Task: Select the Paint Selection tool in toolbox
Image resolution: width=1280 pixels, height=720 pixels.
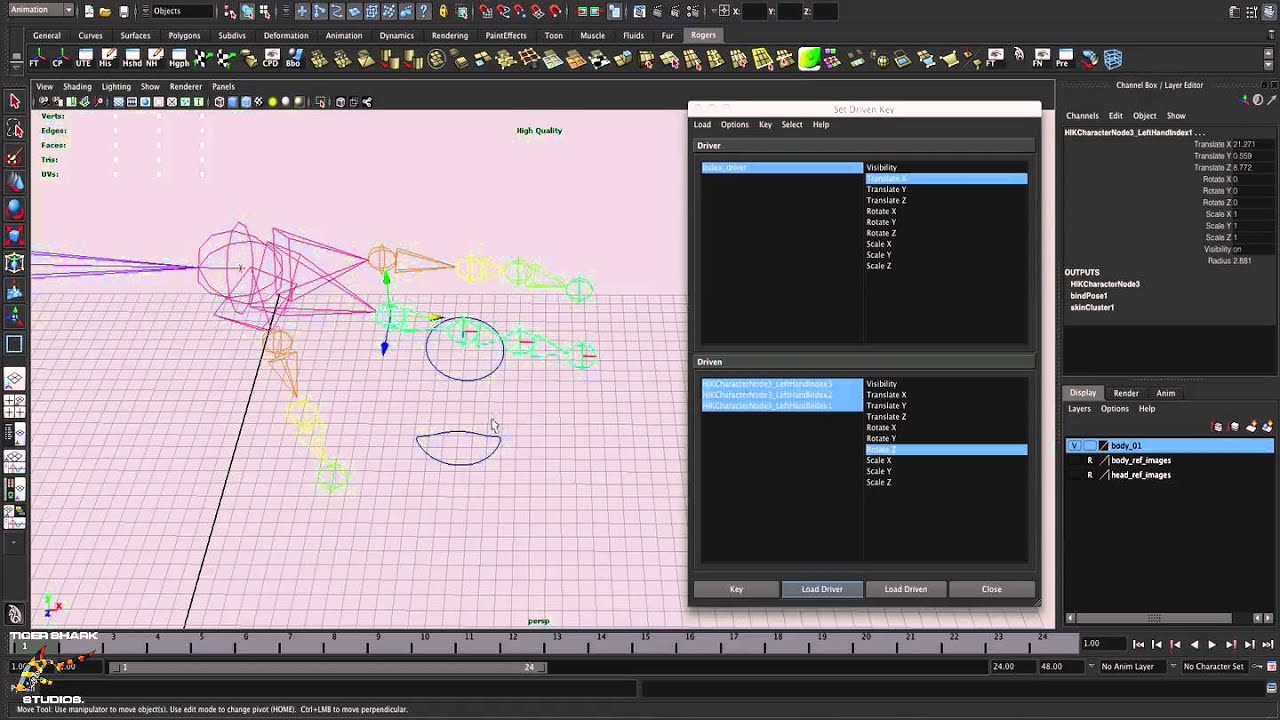Action: tap(15, 157)
